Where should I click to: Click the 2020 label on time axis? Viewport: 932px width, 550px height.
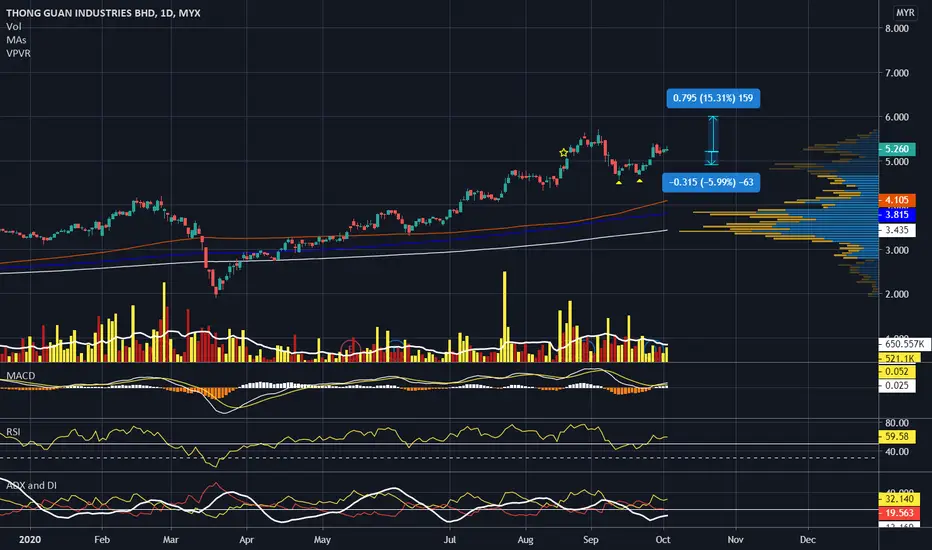coord(30,539)
